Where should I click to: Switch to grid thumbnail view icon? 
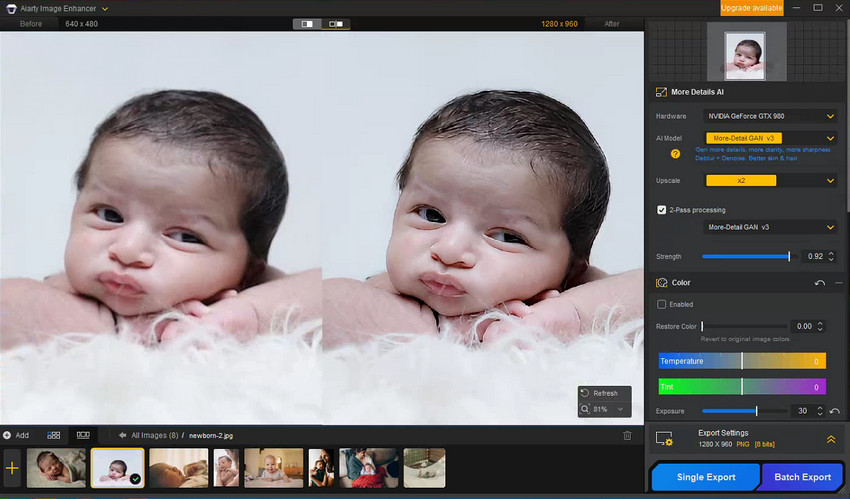(x=54, y=435)
